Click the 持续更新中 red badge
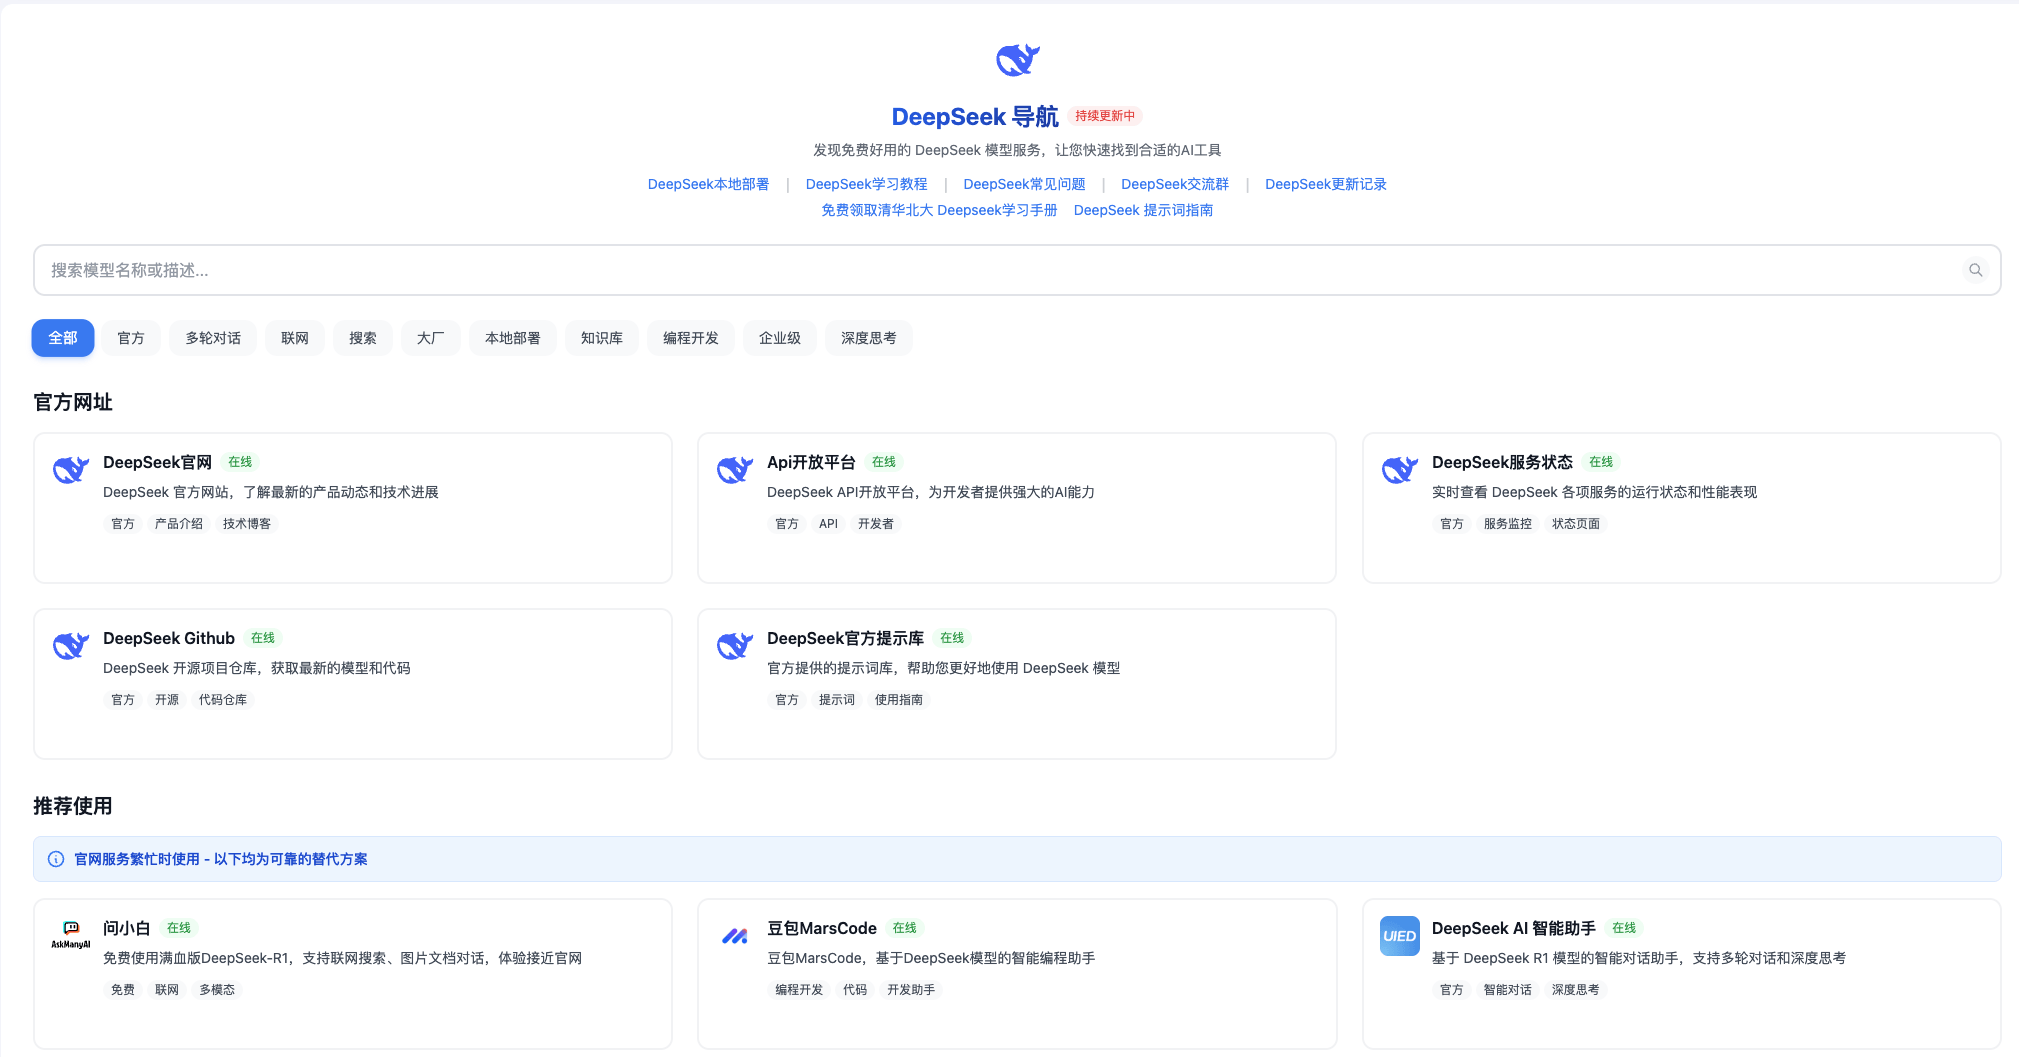This screenshot has width=2019, height=1057. pos(1105,116)
